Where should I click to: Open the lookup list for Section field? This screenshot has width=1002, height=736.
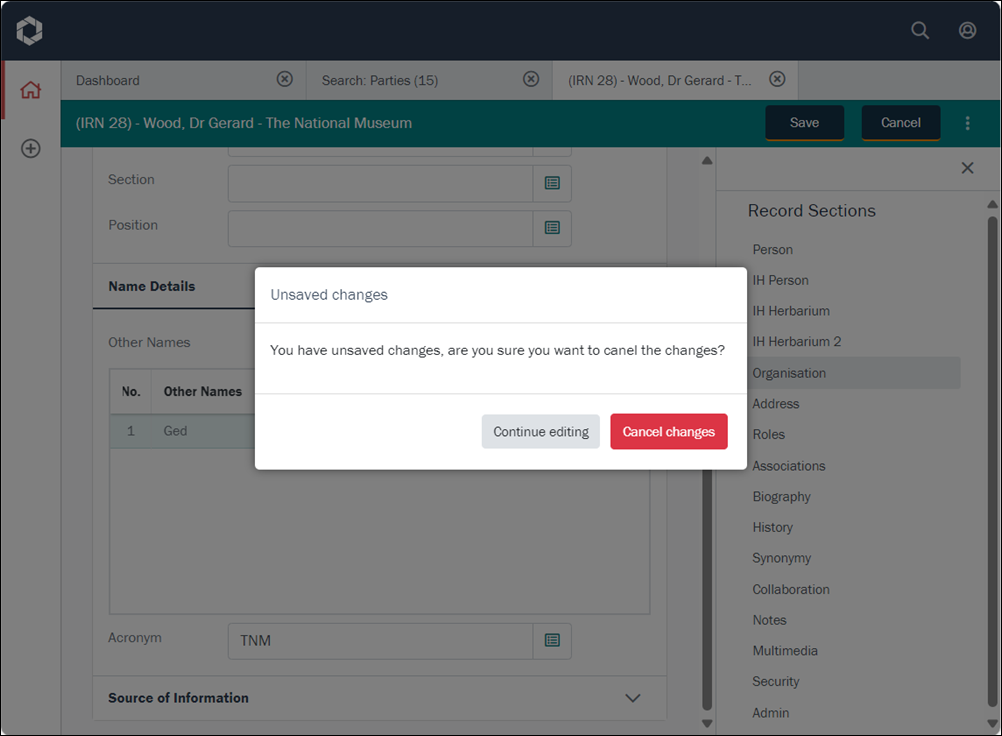(552, 184)
